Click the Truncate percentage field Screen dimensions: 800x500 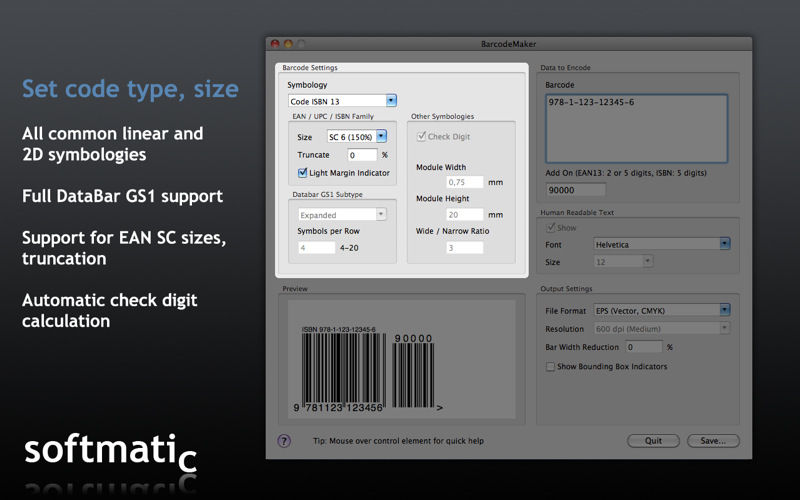tap(362, 155)
